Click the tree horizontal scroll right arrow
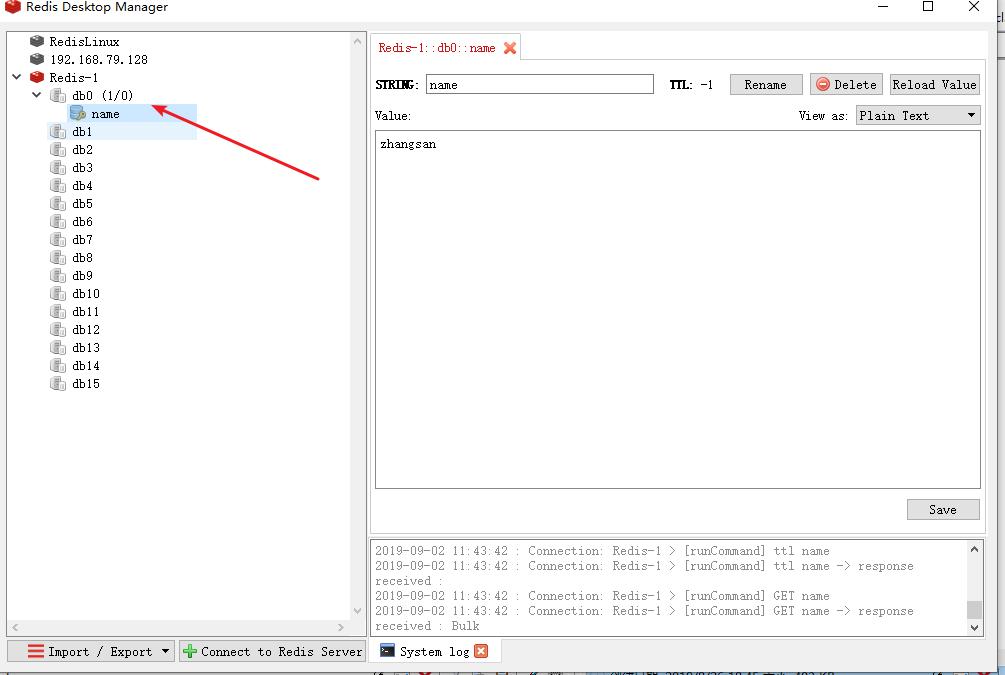1005x675 pixels. coord(341,627)
